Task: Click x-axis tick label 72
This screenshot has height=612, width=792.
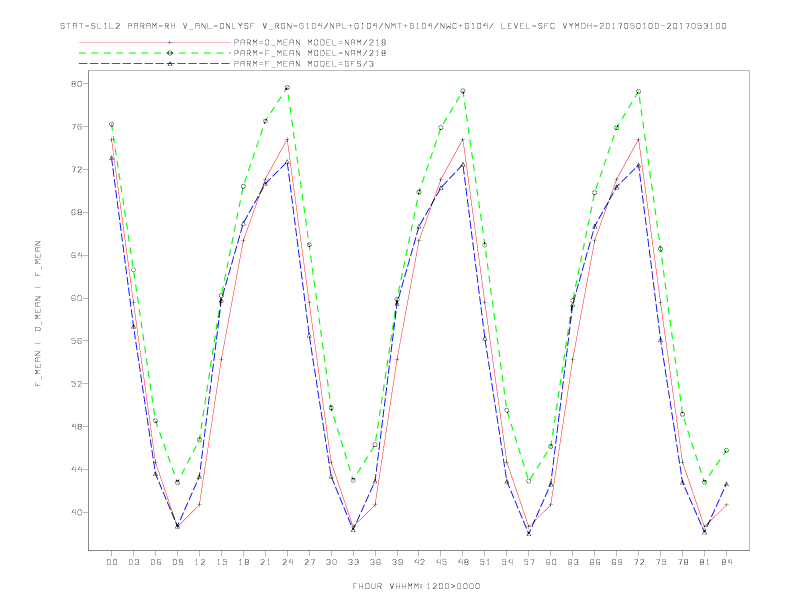Action: pos(639,562)
